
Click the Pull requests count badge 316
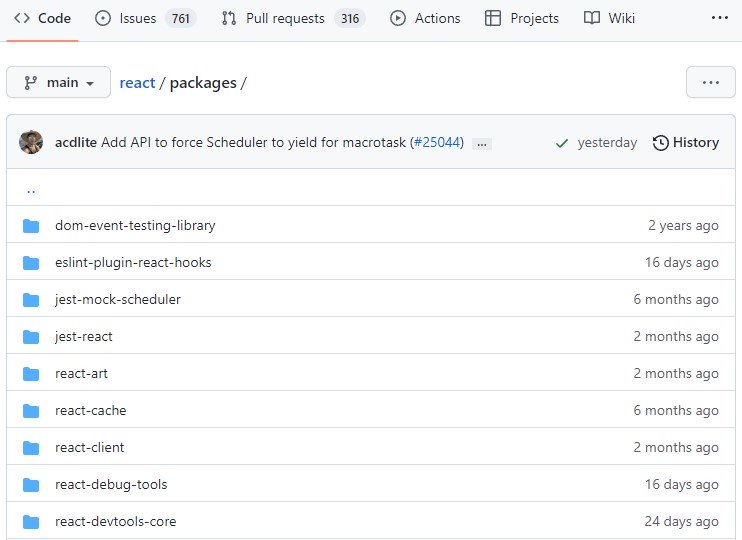coord(350,18)
